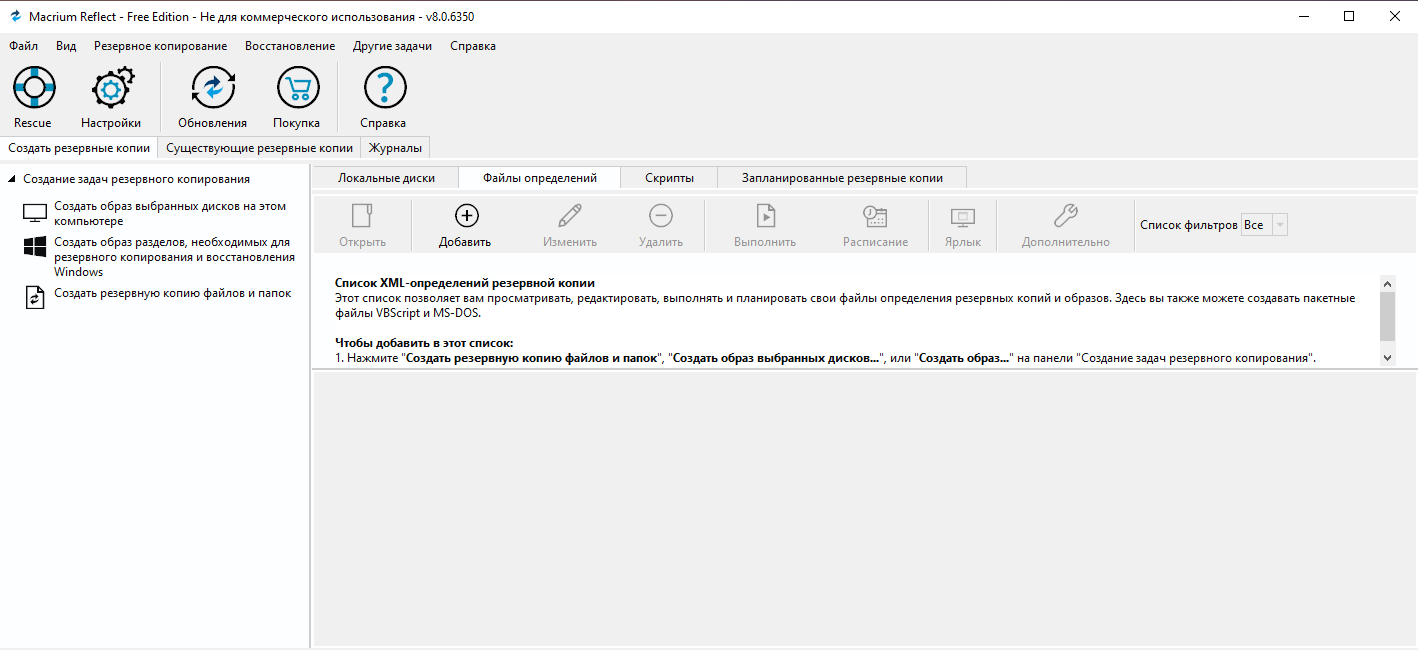Image resolution: width=1418 pixels, height=650 pixels.
Task: Switch to Скрипты tab
Action: point(669,178)
